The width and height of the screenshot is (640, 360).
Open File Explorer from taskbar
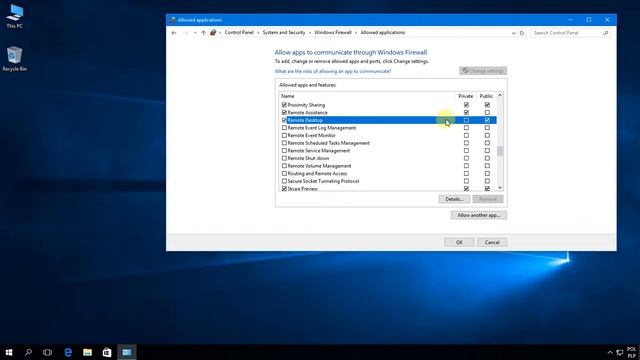click(87, 352)
